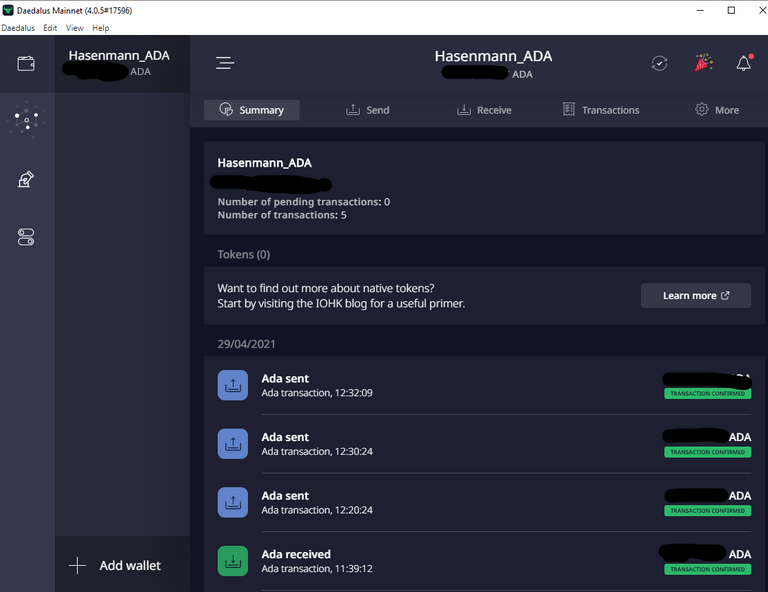Viewport: 768px width, 592px height.
Task: Click the plus icon beside Add wallet
Action: 77,566
